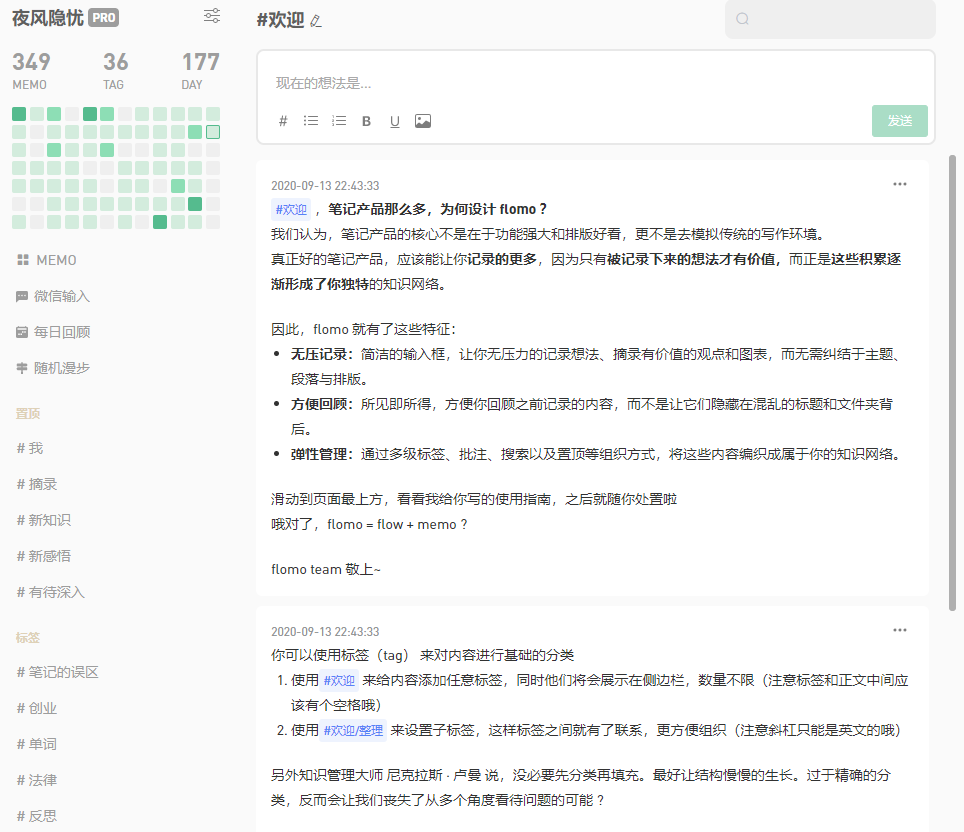Click the 349 MEMO count
Screen dimensions: 964x832
coord(31,71)
